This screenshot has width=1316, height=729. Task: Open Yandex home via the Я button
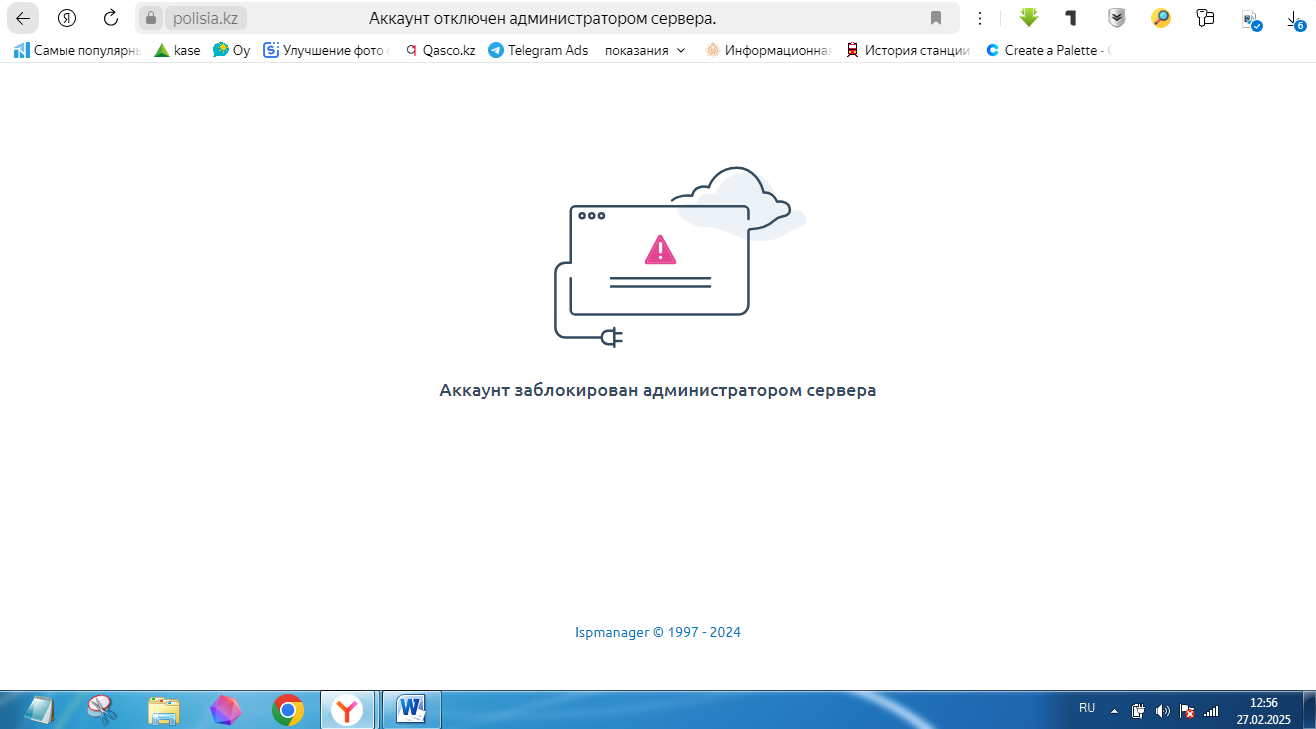point(67,18)
